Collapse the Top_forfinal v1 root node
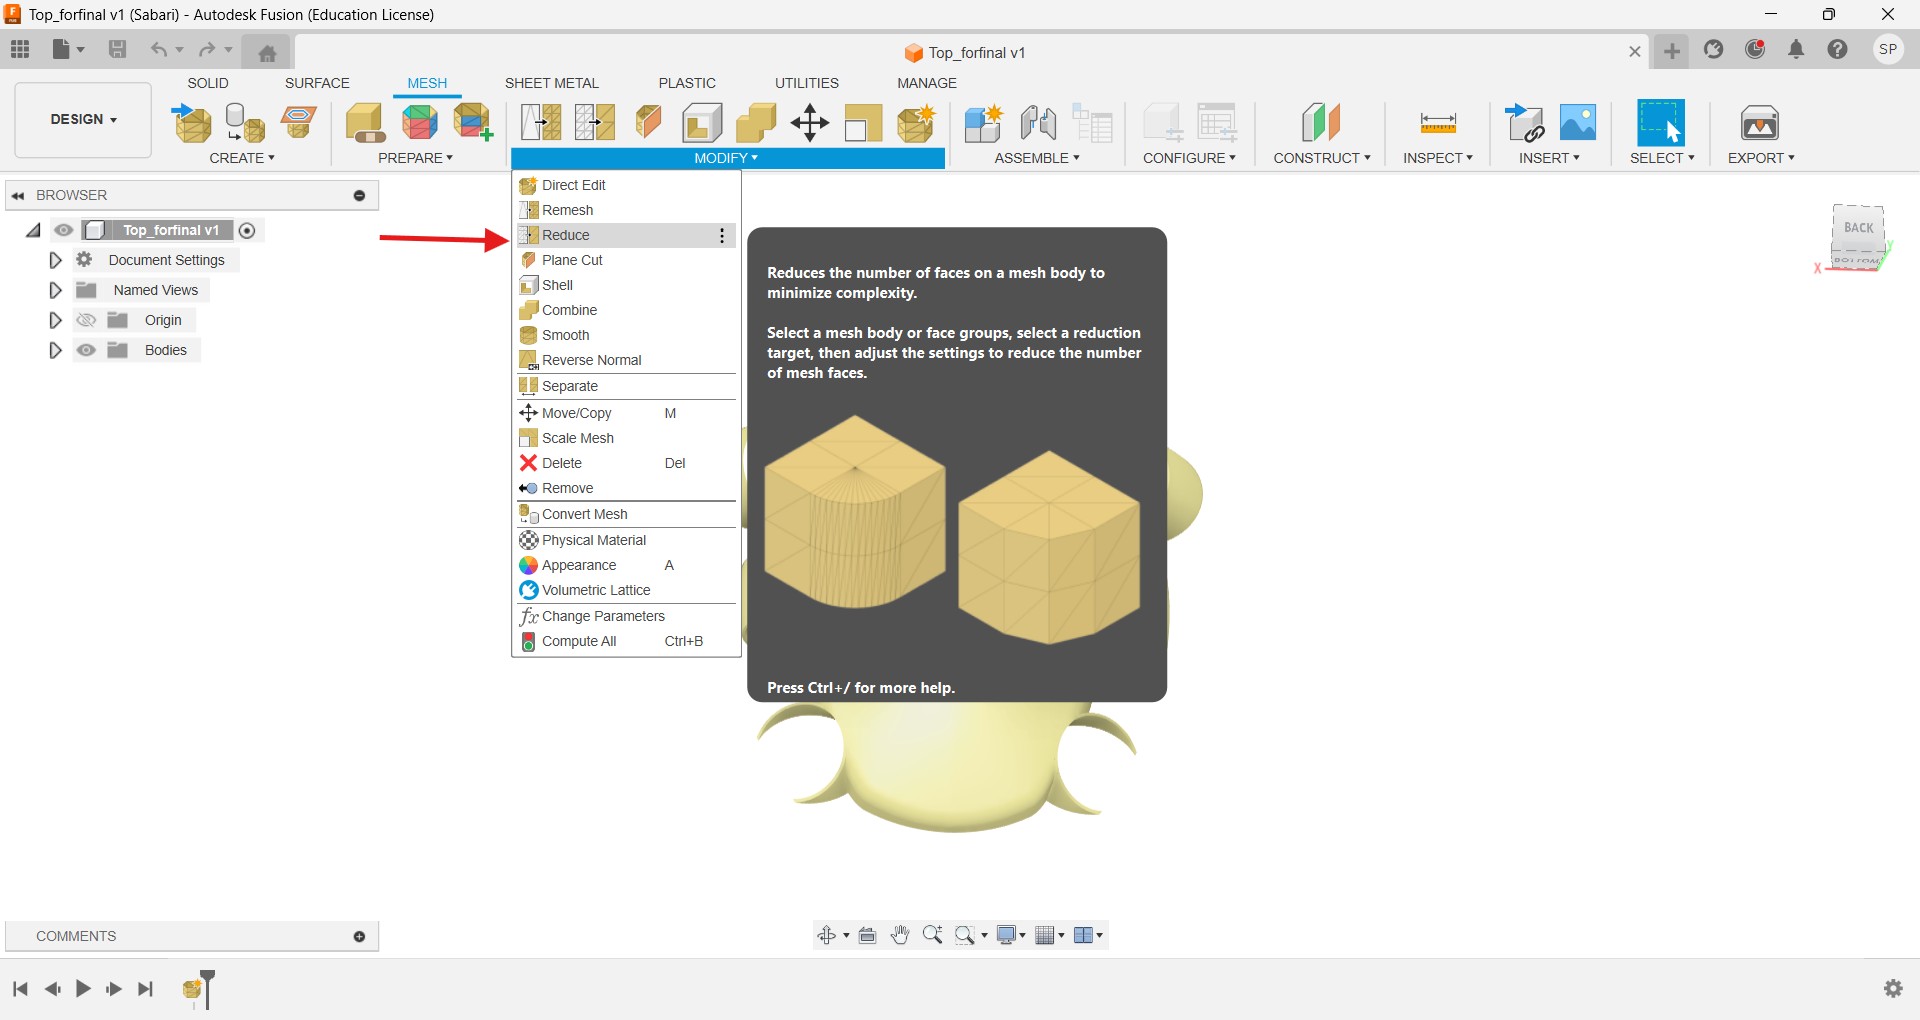The image size is (1920, 1020). tap(33, 231)
